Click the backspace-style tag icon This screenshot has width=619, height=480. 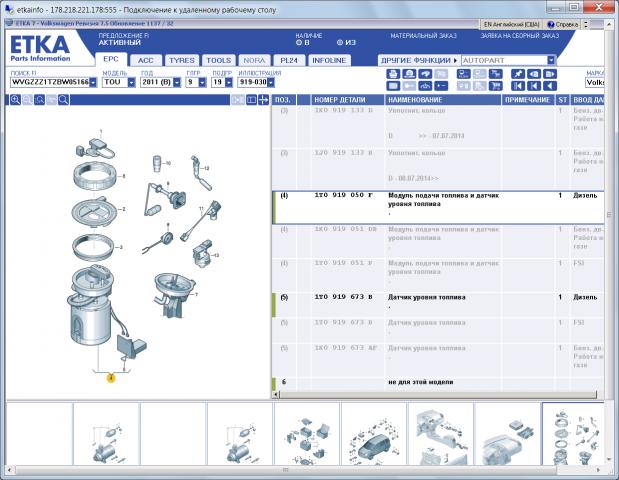coord(534,74)
